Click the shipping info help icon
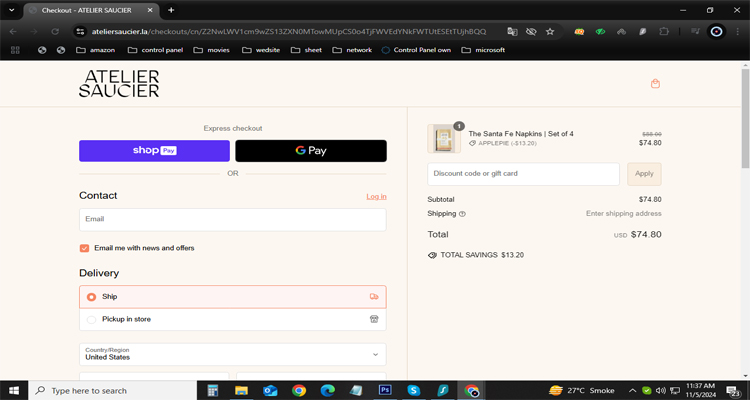 point(462,214)
